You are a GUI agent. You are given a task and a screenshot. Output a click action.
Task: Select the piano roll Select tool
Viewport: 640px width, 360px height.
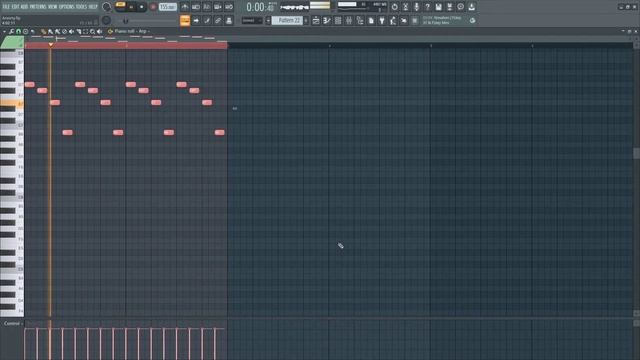pyautogui.click(x=86, y=31)
